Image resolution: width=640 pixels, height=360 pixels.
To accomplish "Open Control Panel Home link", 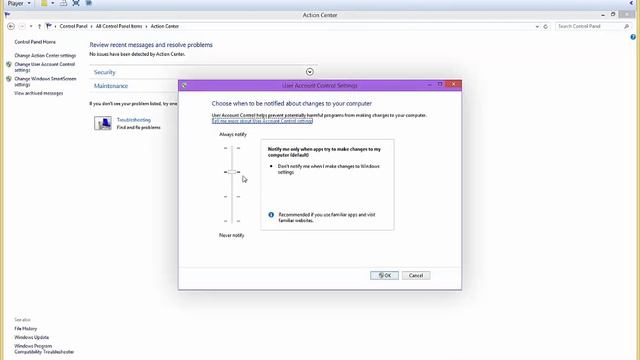I will click(35, 42).
